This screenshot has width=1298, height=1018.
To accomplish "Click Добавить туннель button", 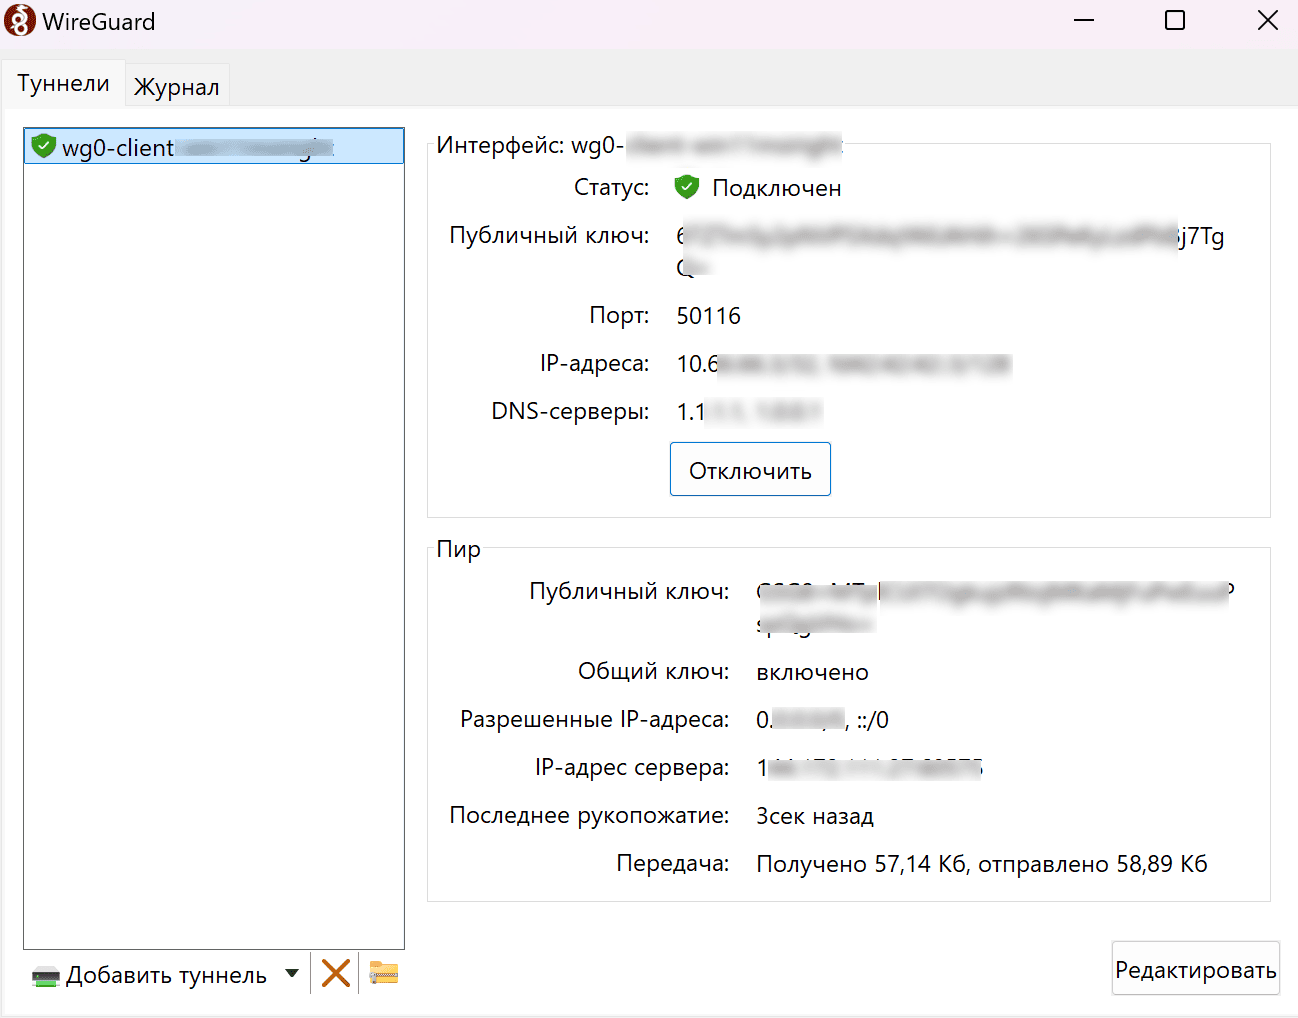I will 150,975.
